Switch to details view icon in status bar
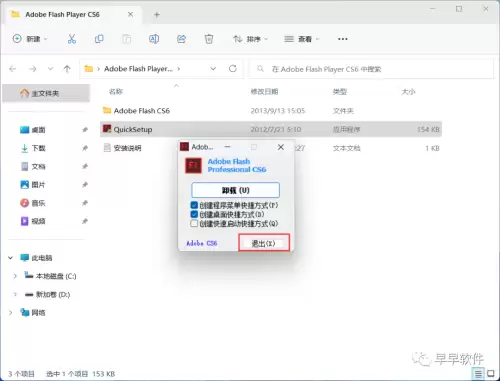This screenshot has height=381, width=500. (478, 374)
